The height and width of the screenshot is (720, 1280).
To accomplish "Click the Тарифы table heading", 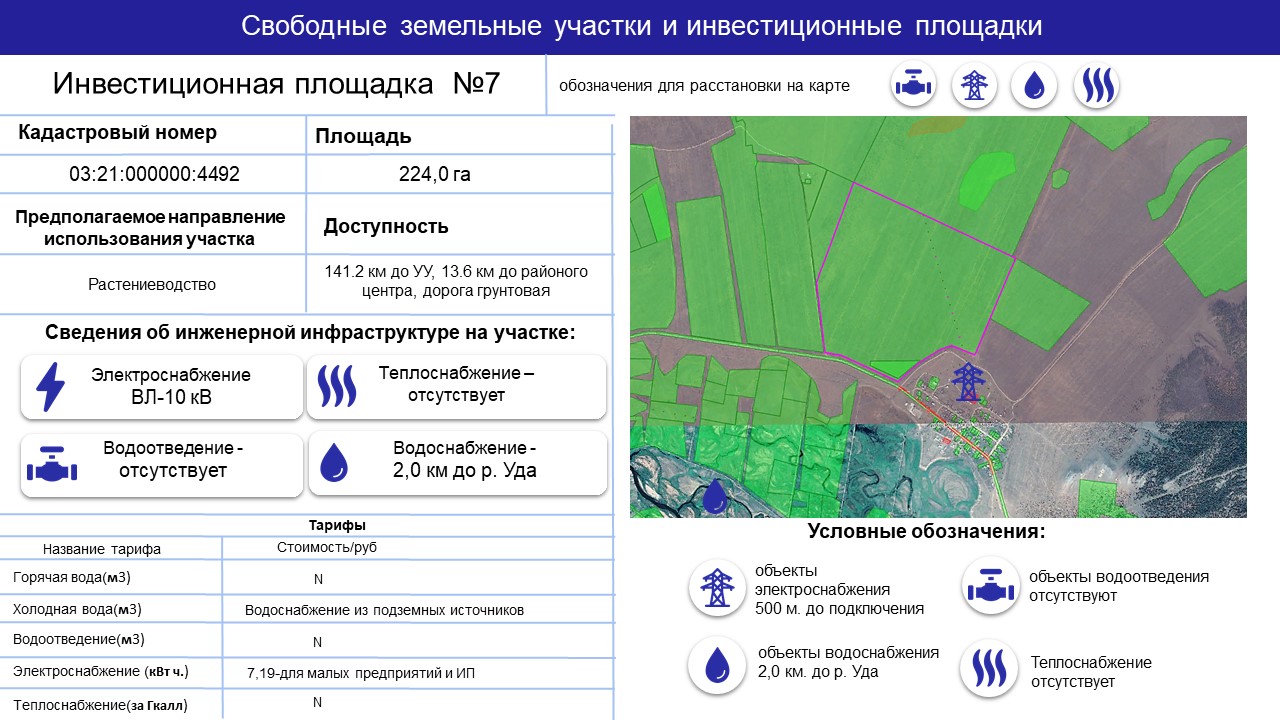I will coord(337,525).
